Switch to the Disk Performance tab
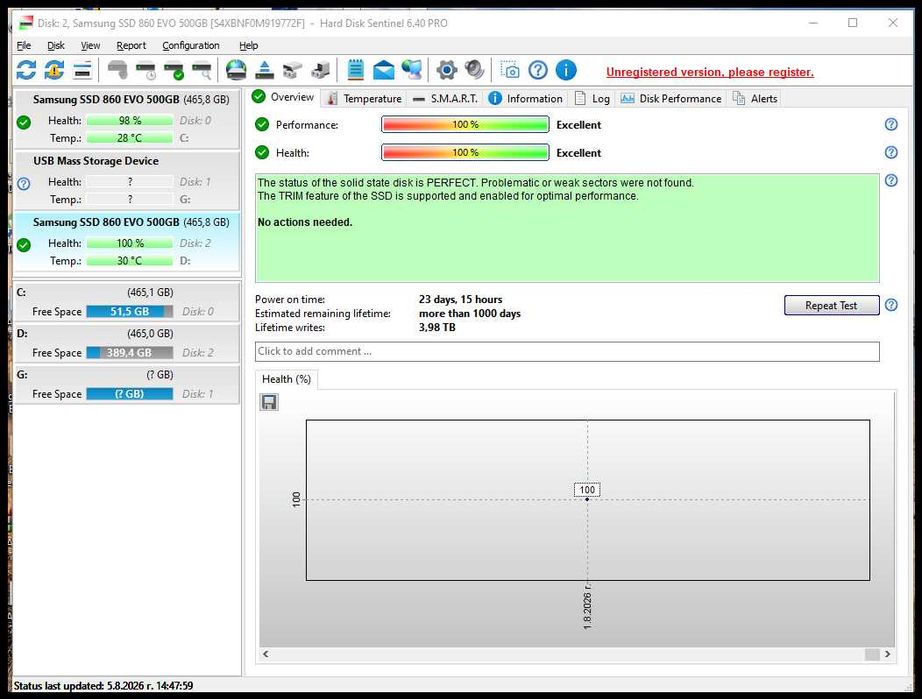This screenshot has height=699, width=922. pos(671,99)
